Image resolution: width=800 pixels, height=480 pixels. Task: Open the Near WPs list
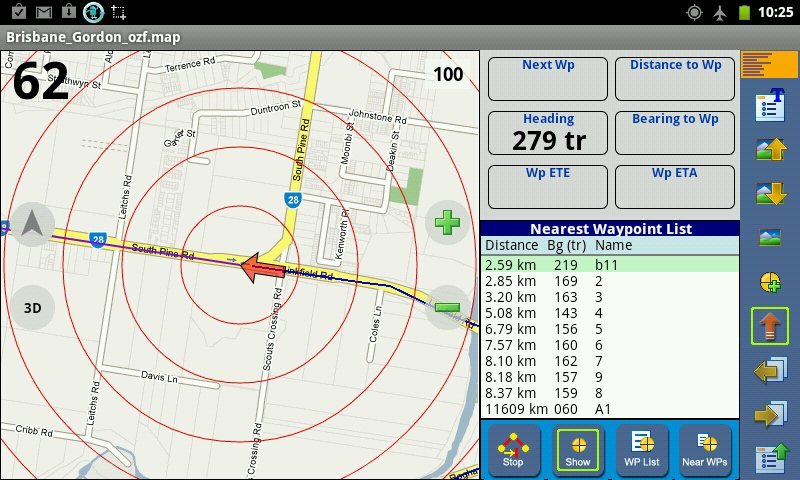(x=705, y=449)
